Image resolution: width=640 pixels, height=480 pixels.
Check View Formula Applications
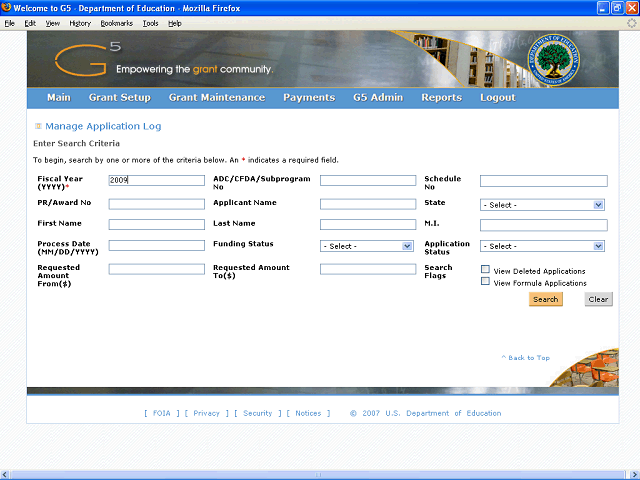point(485,281)
